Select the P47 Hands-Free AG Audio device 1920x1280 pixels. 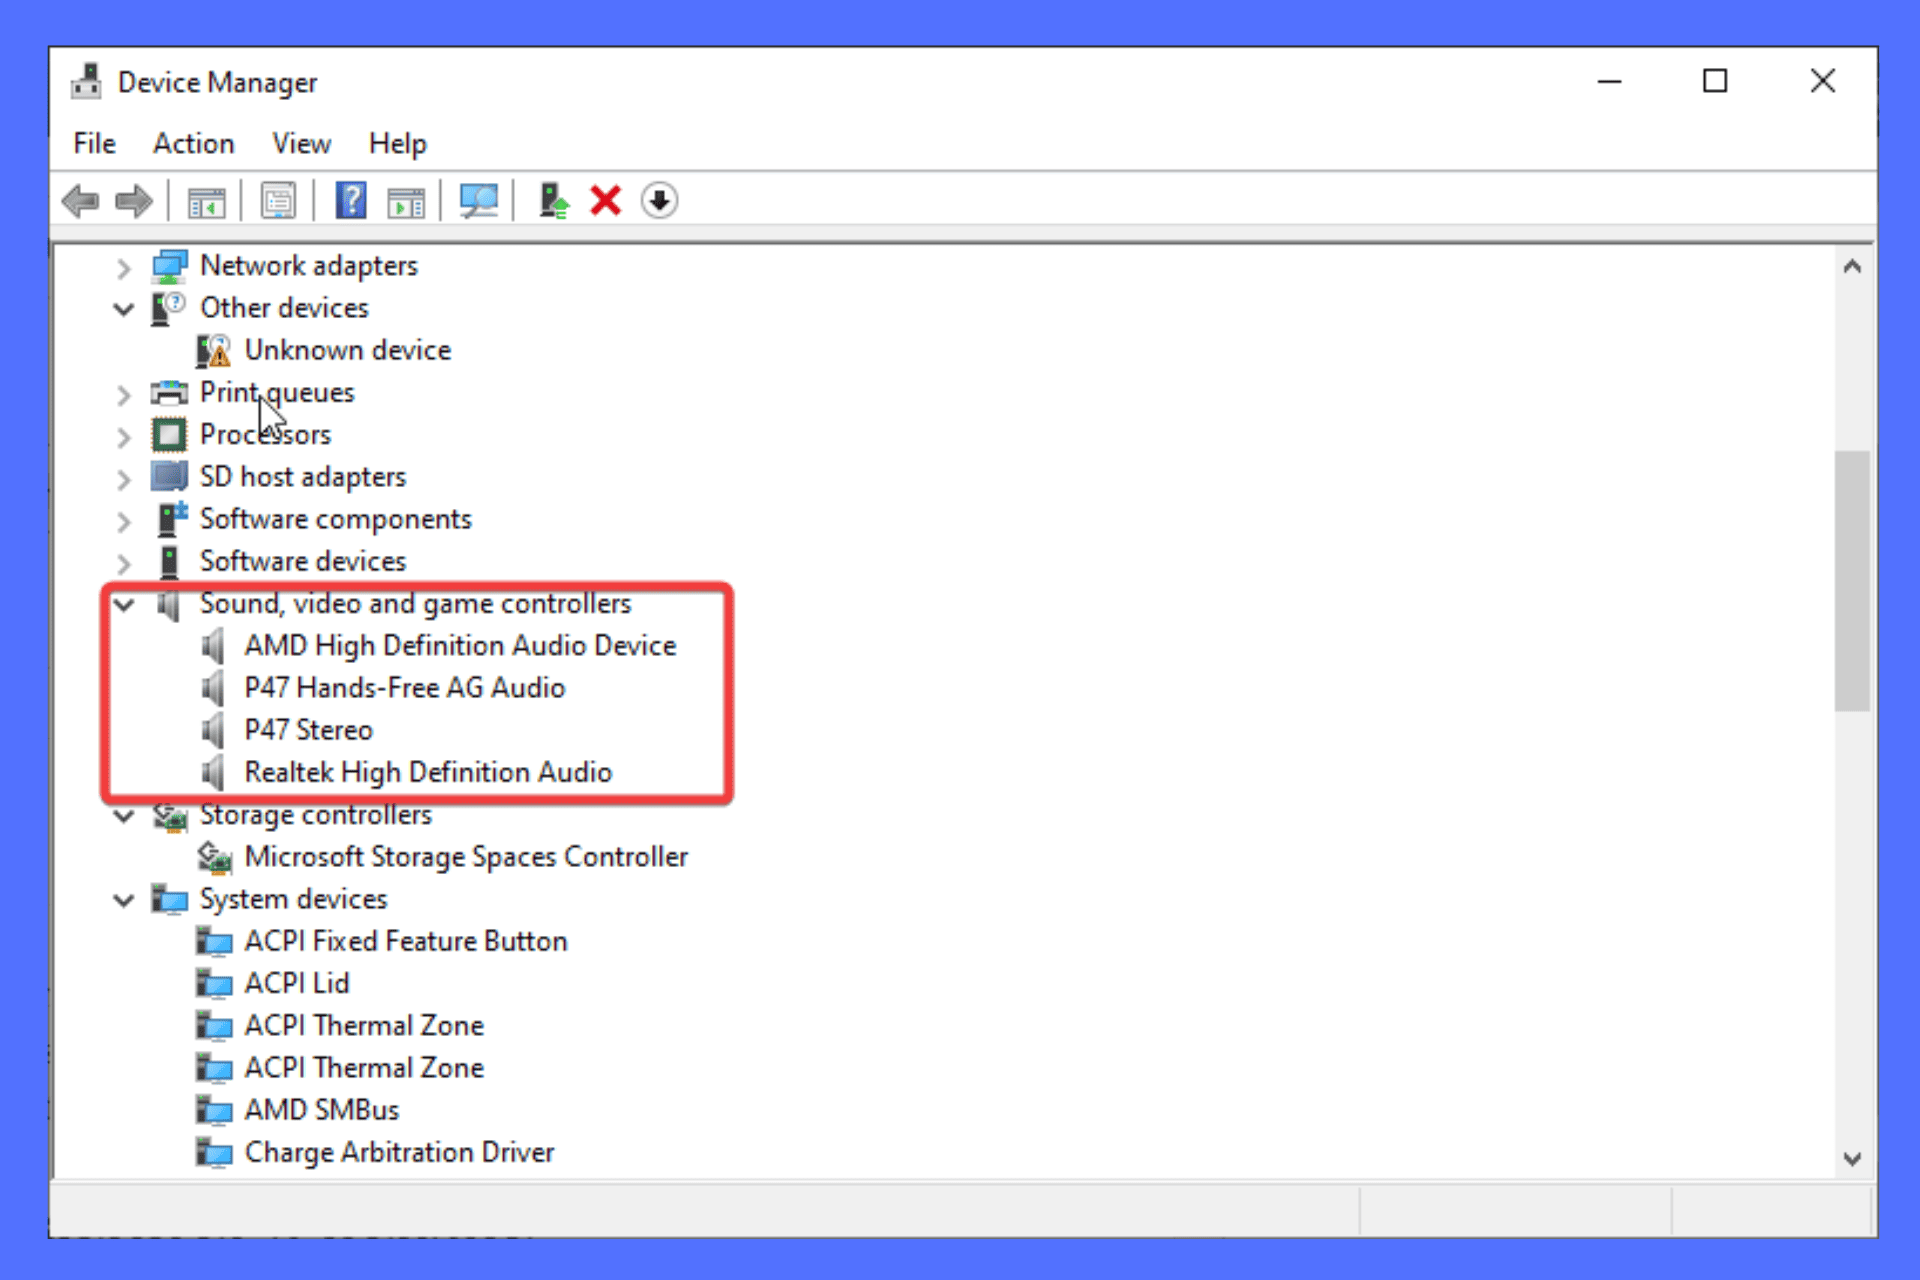tap(404, 687)
